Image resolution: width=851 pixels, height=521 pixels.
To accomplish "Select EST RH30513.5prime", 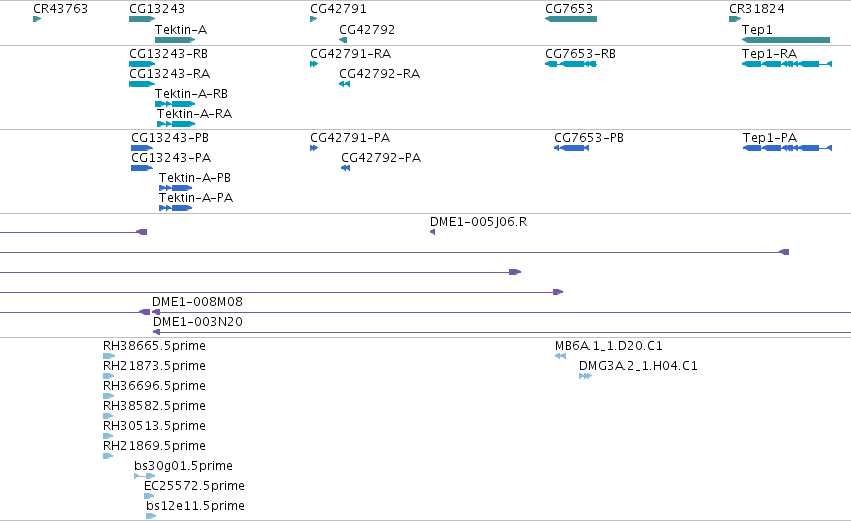I will [154, 426].
